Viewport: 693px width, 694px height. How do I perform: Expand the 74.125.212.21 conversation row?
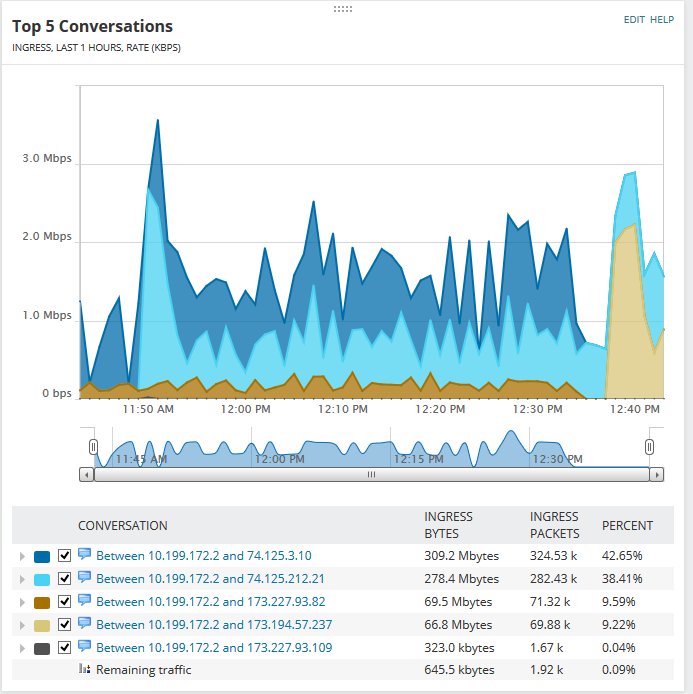(x=22, y=579)
